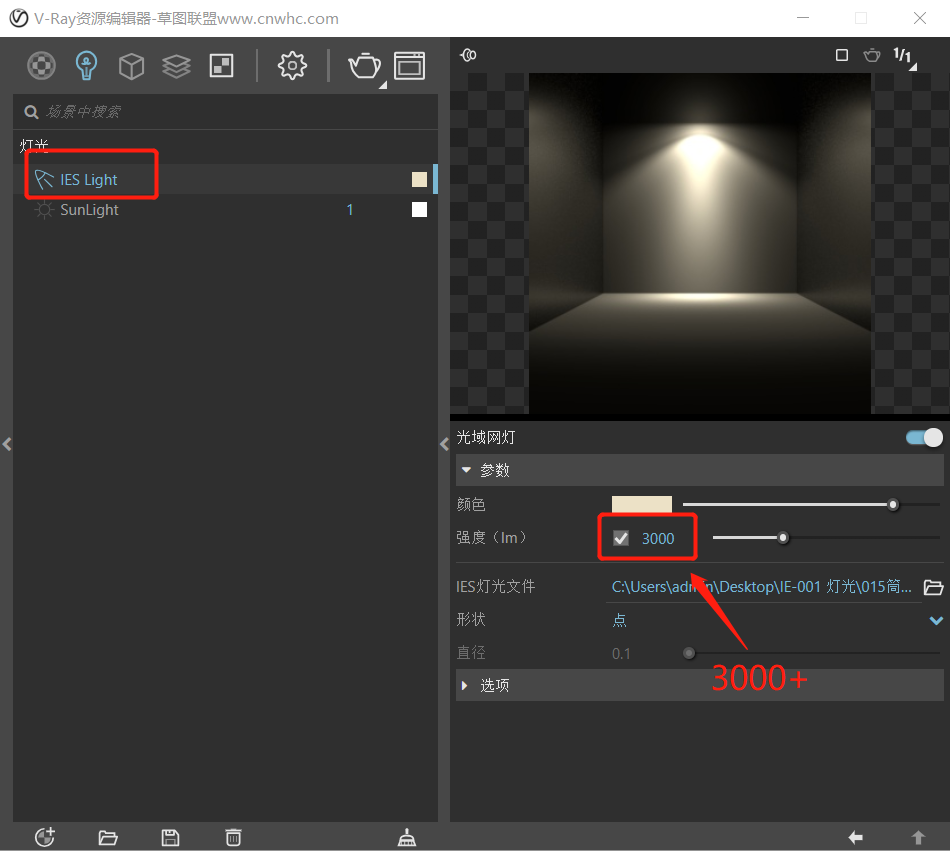Click the small teapot preview render icon
The image size is (950, 851).
872,55
